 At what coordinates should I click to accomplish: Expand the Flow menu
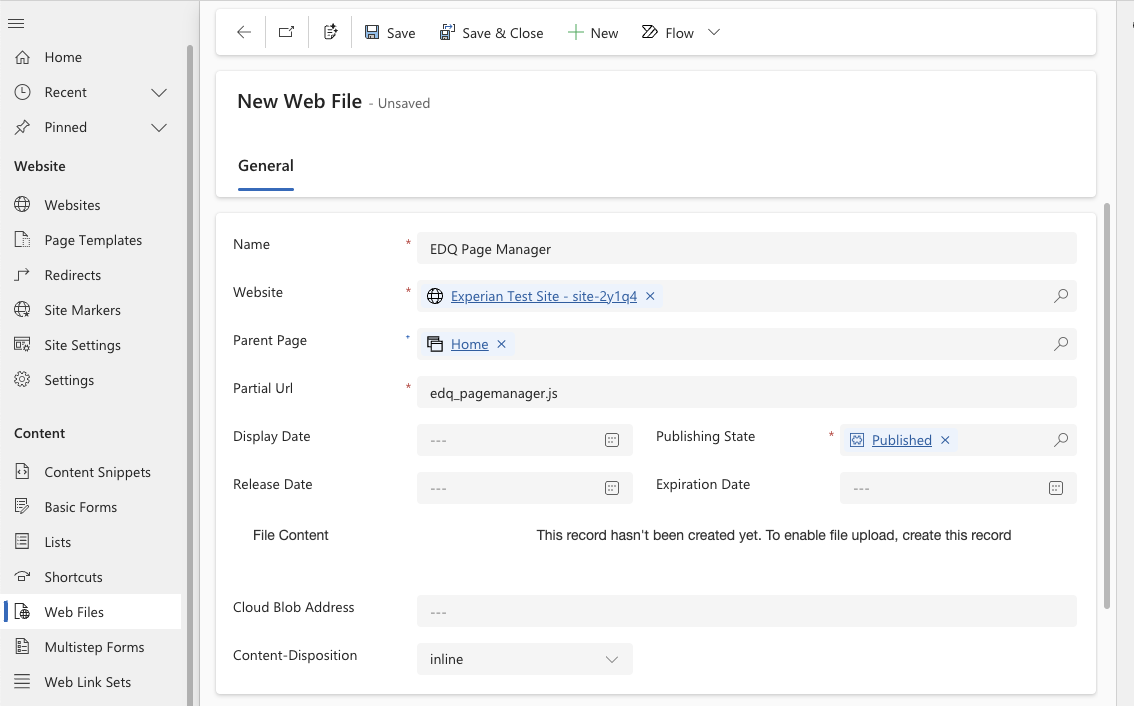click(713, 32)
